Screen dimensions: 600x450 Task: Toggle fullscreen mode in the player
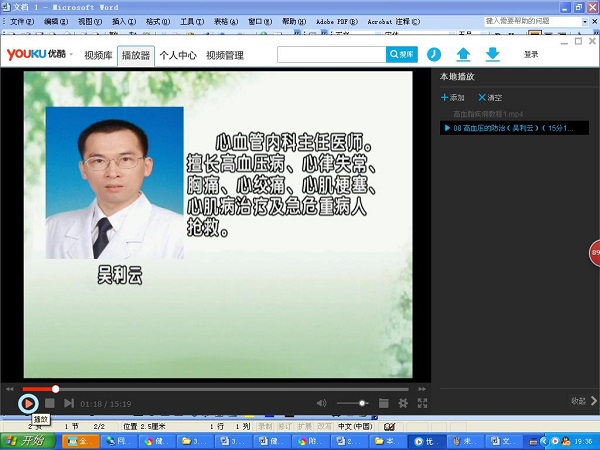coord(422,403)
